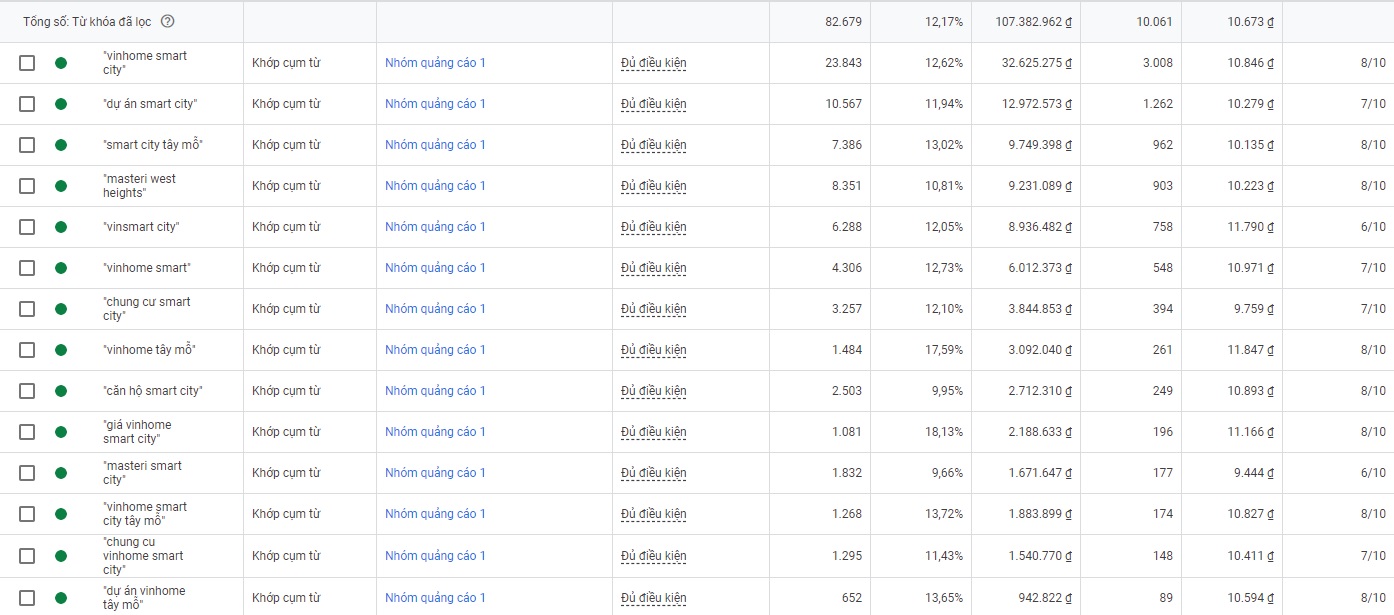Screen dimensions: 1394x615
Task: Open 'Nhóm quảng cáo 1' in "masteri smart city" row
Action: [x=435, y=473]
